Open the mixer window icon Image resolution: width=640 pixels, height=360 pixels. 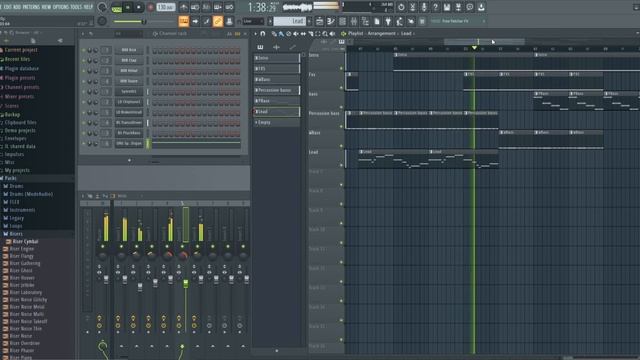click(x=354, y=21)
